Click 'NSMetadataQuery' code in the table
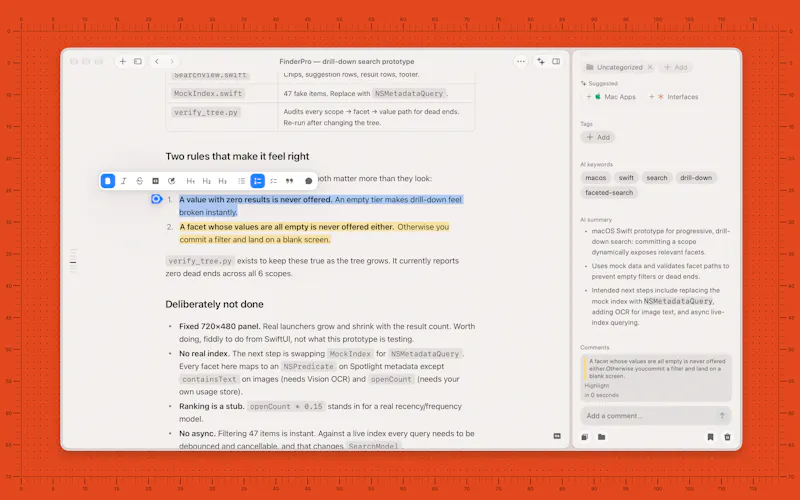 pos(408,93)
